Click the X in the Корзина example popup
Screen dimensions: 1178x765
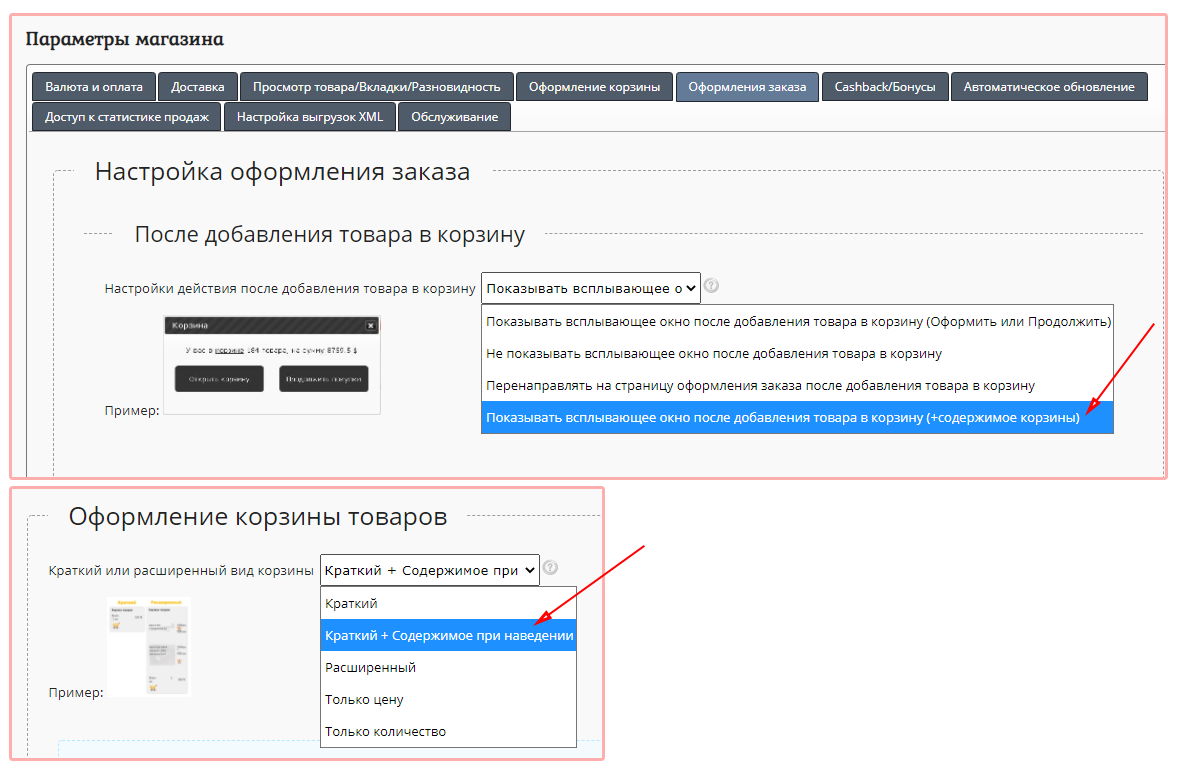click(370, 326)
